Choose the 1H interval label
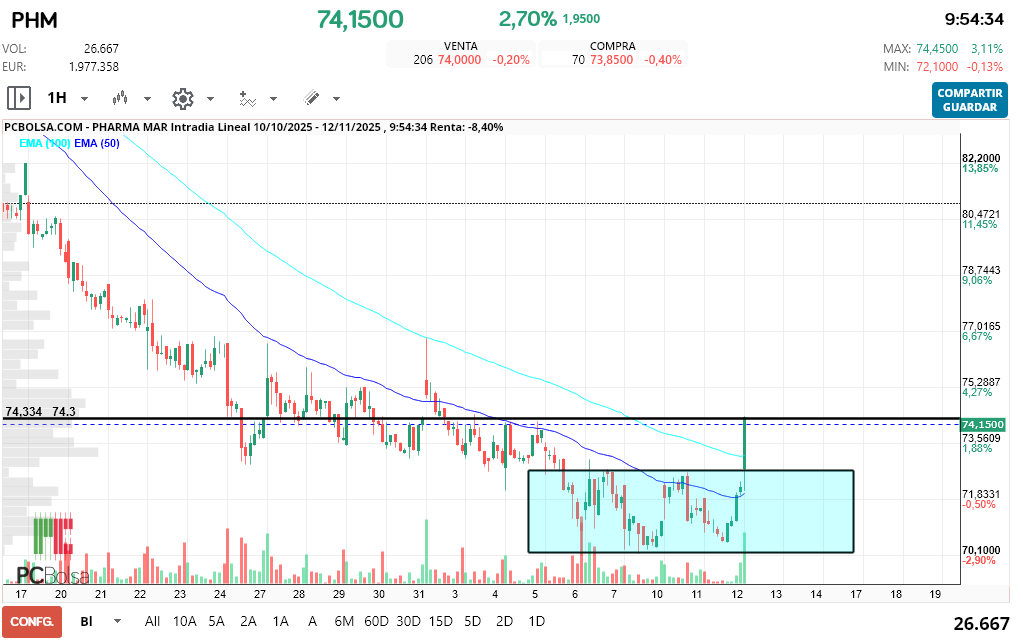 tap(57, 98)
